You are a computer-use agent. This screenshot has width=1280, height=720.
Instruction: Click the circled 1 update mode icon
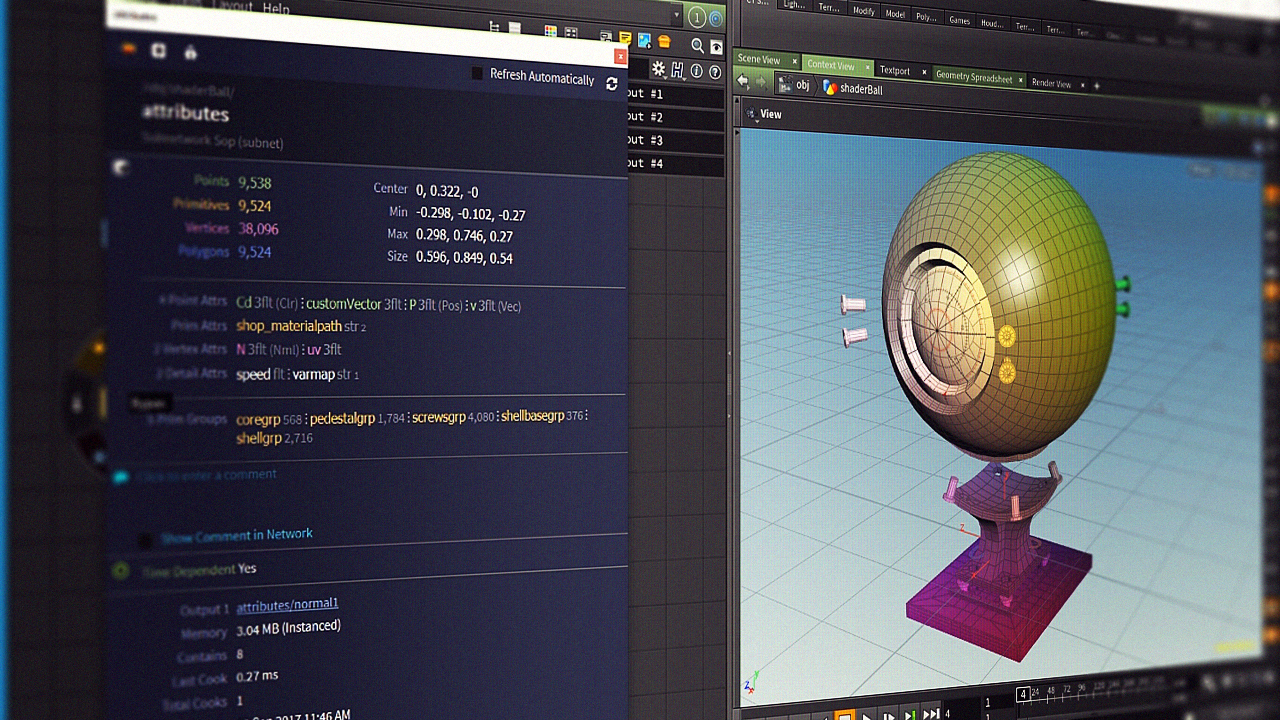pyautogui.click(x=697, y=17)
